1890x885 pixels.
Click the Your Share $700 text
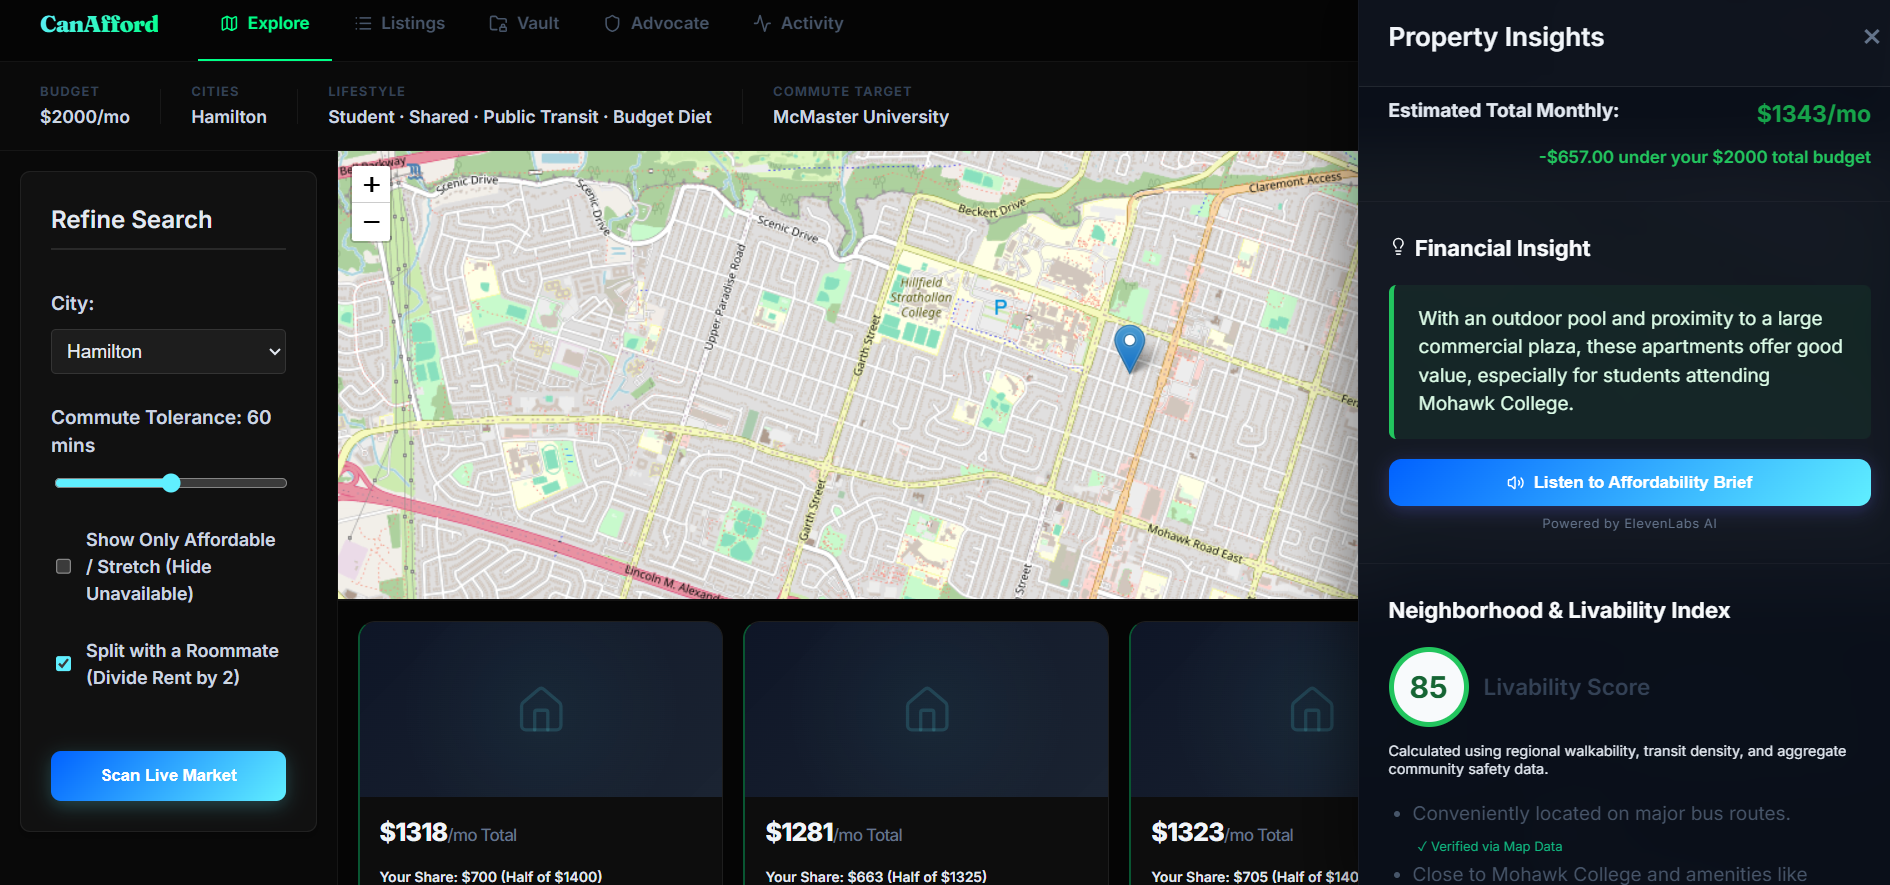491,877
